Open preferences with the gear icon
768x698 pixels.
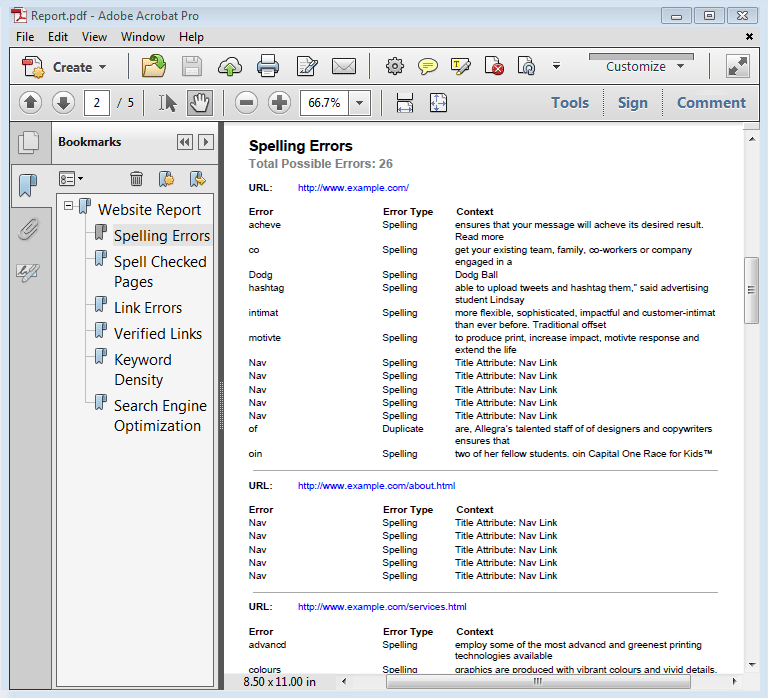coord(395,66)
